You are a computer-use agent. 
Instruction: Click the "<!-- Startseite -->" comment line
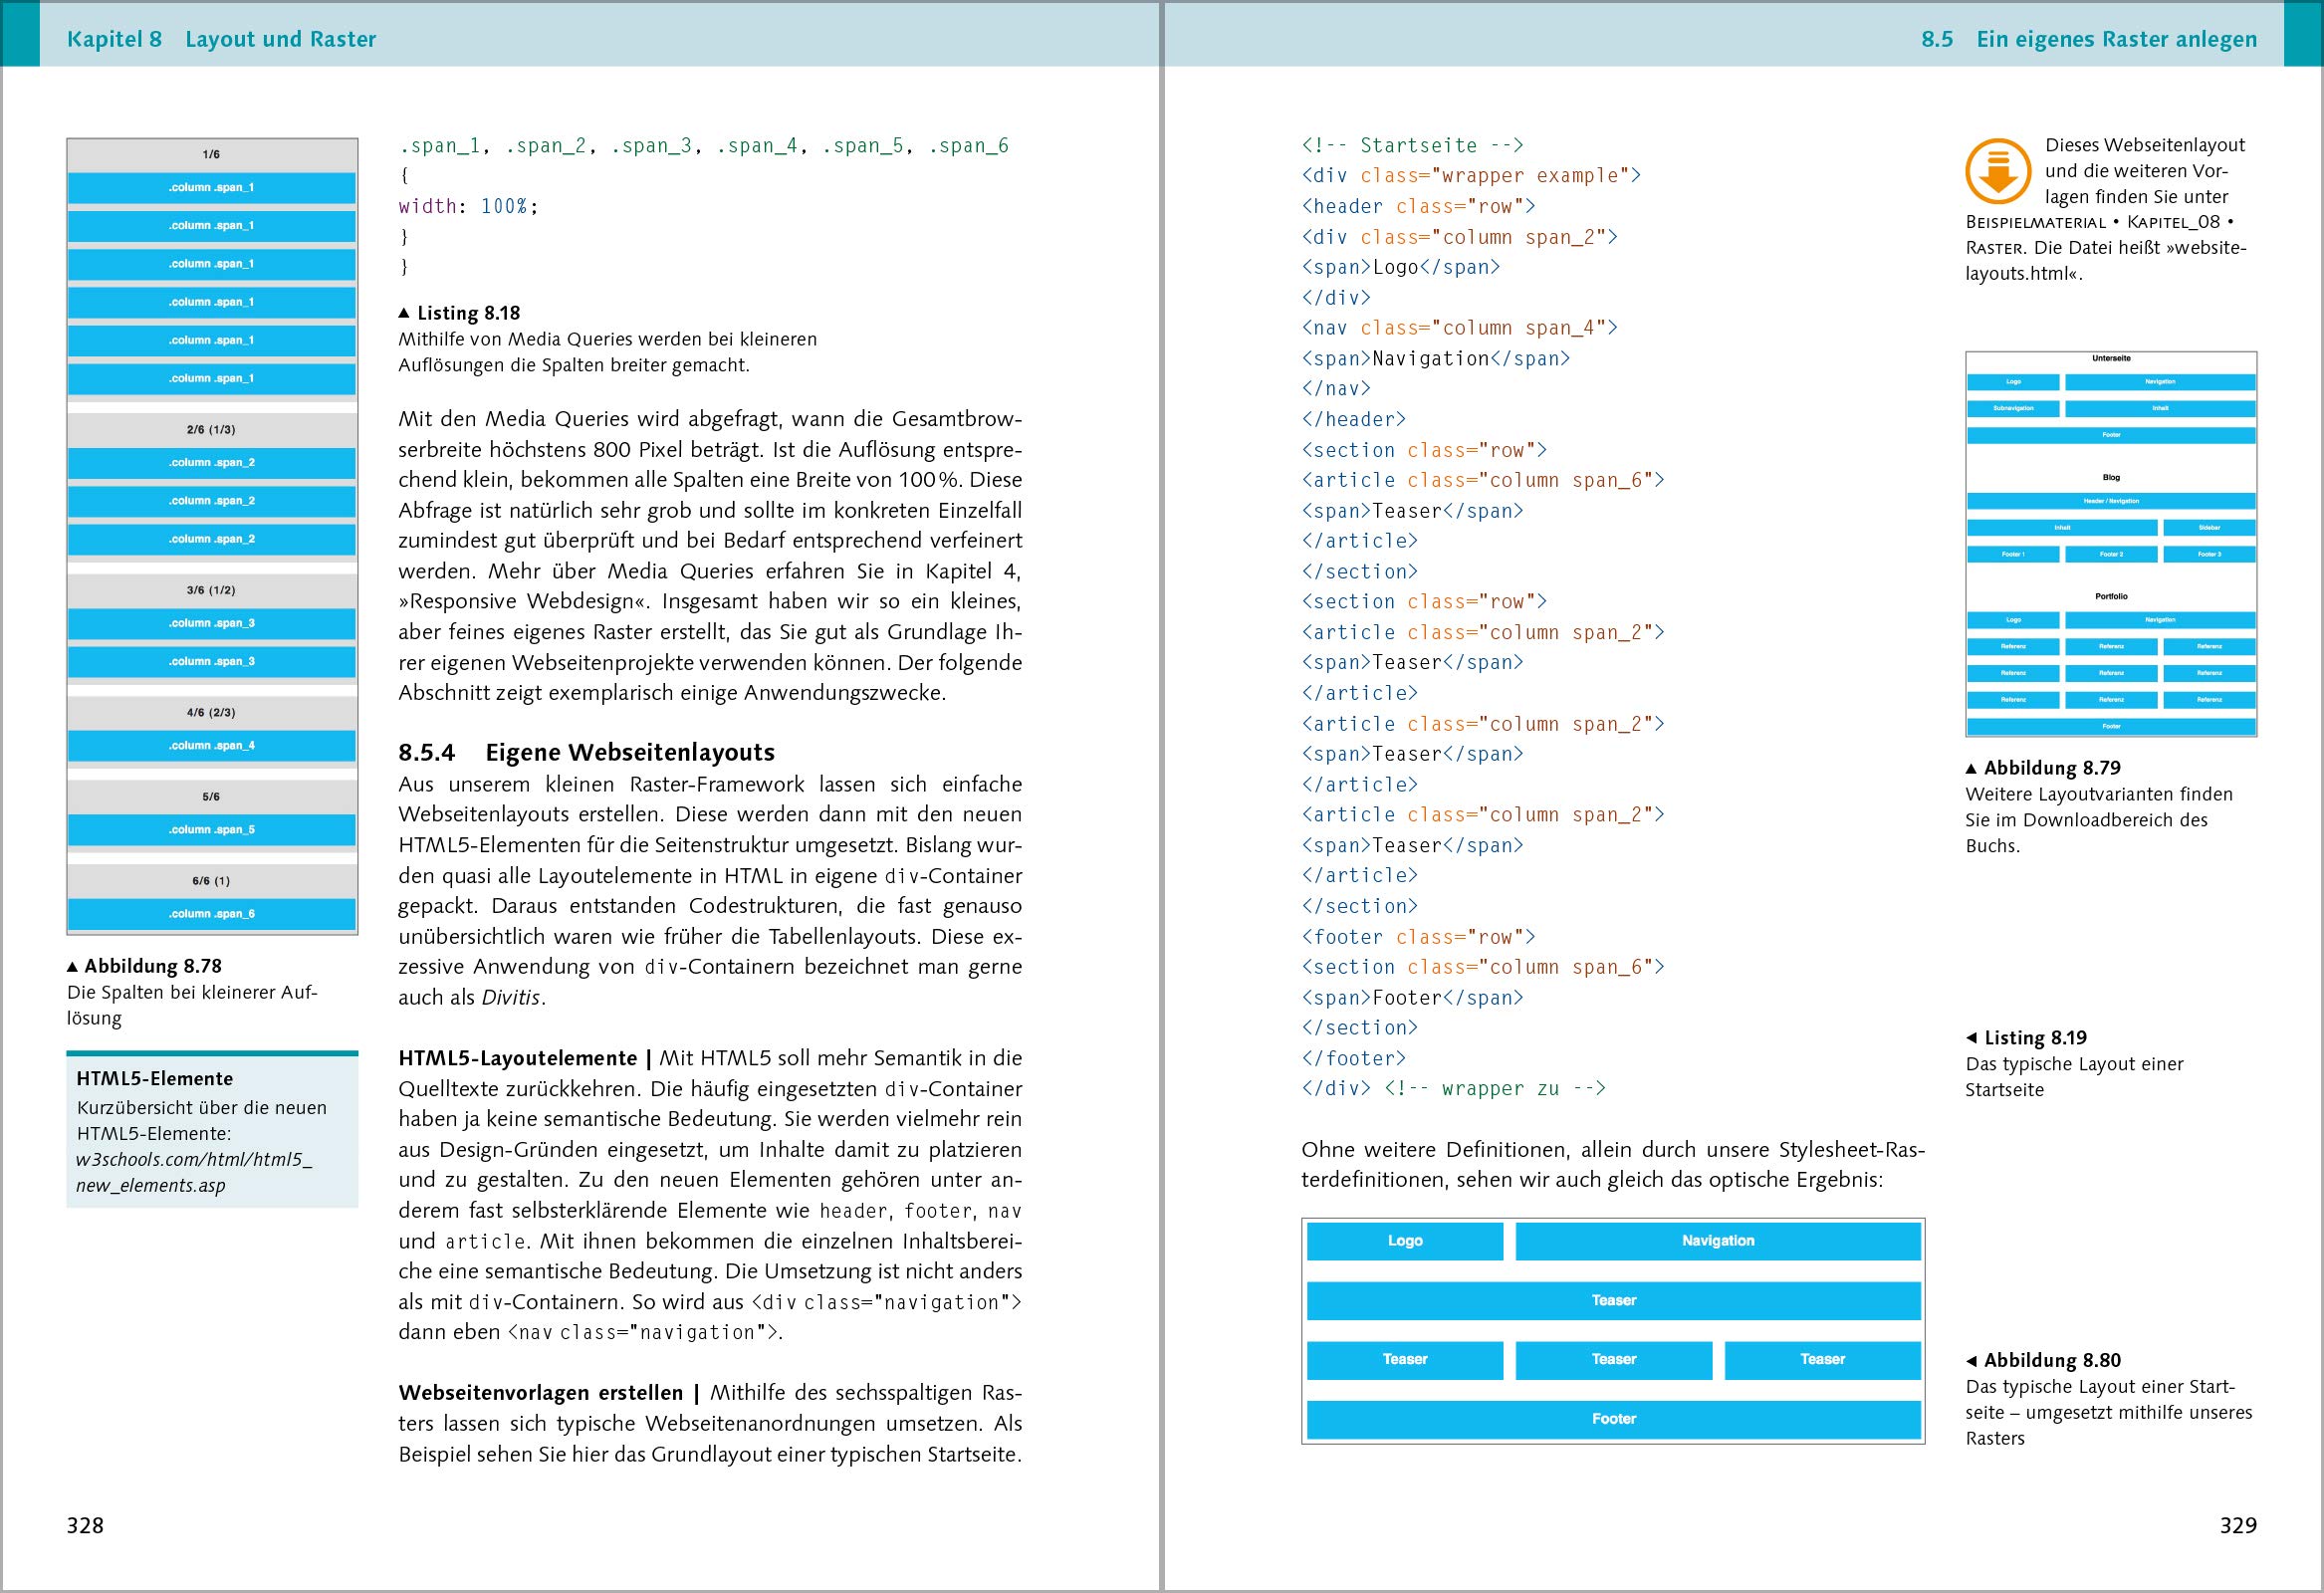point(1412,145)
